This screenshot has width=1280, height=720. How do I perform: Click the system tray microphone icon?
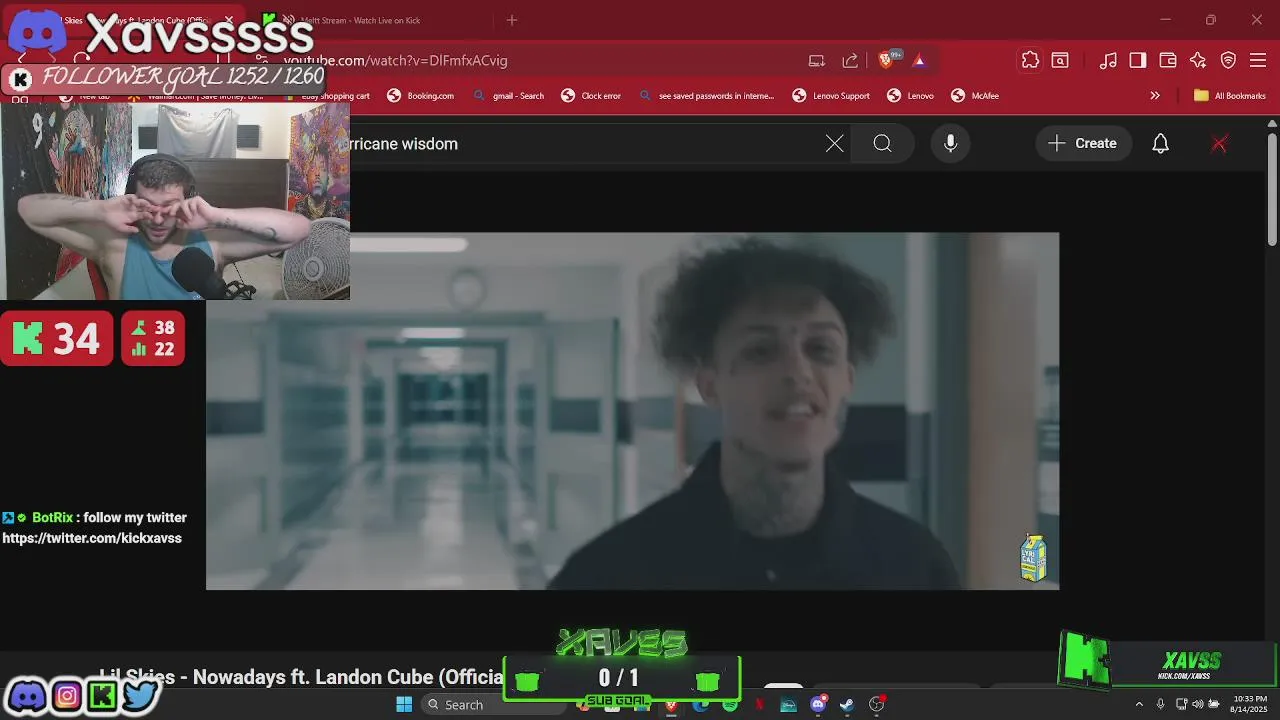coord(1160,705)
